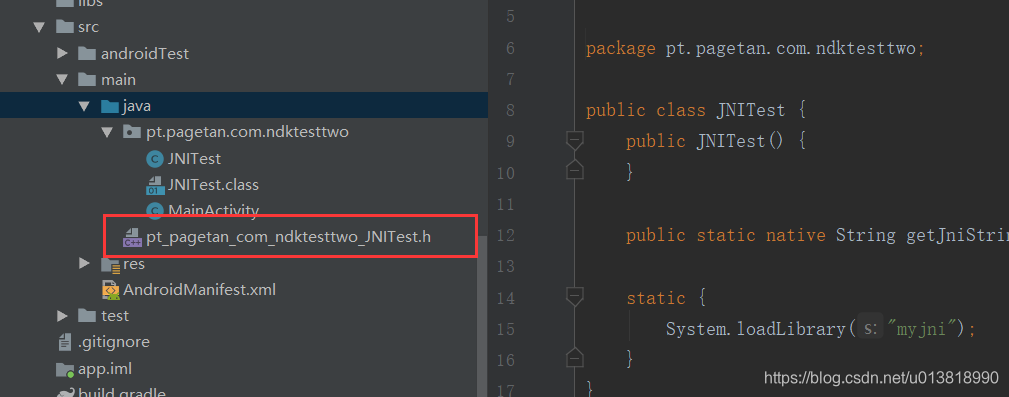Select the java folder row
Image resolution: width=1009 pixels, height=397 pixels.
(244, 106)
